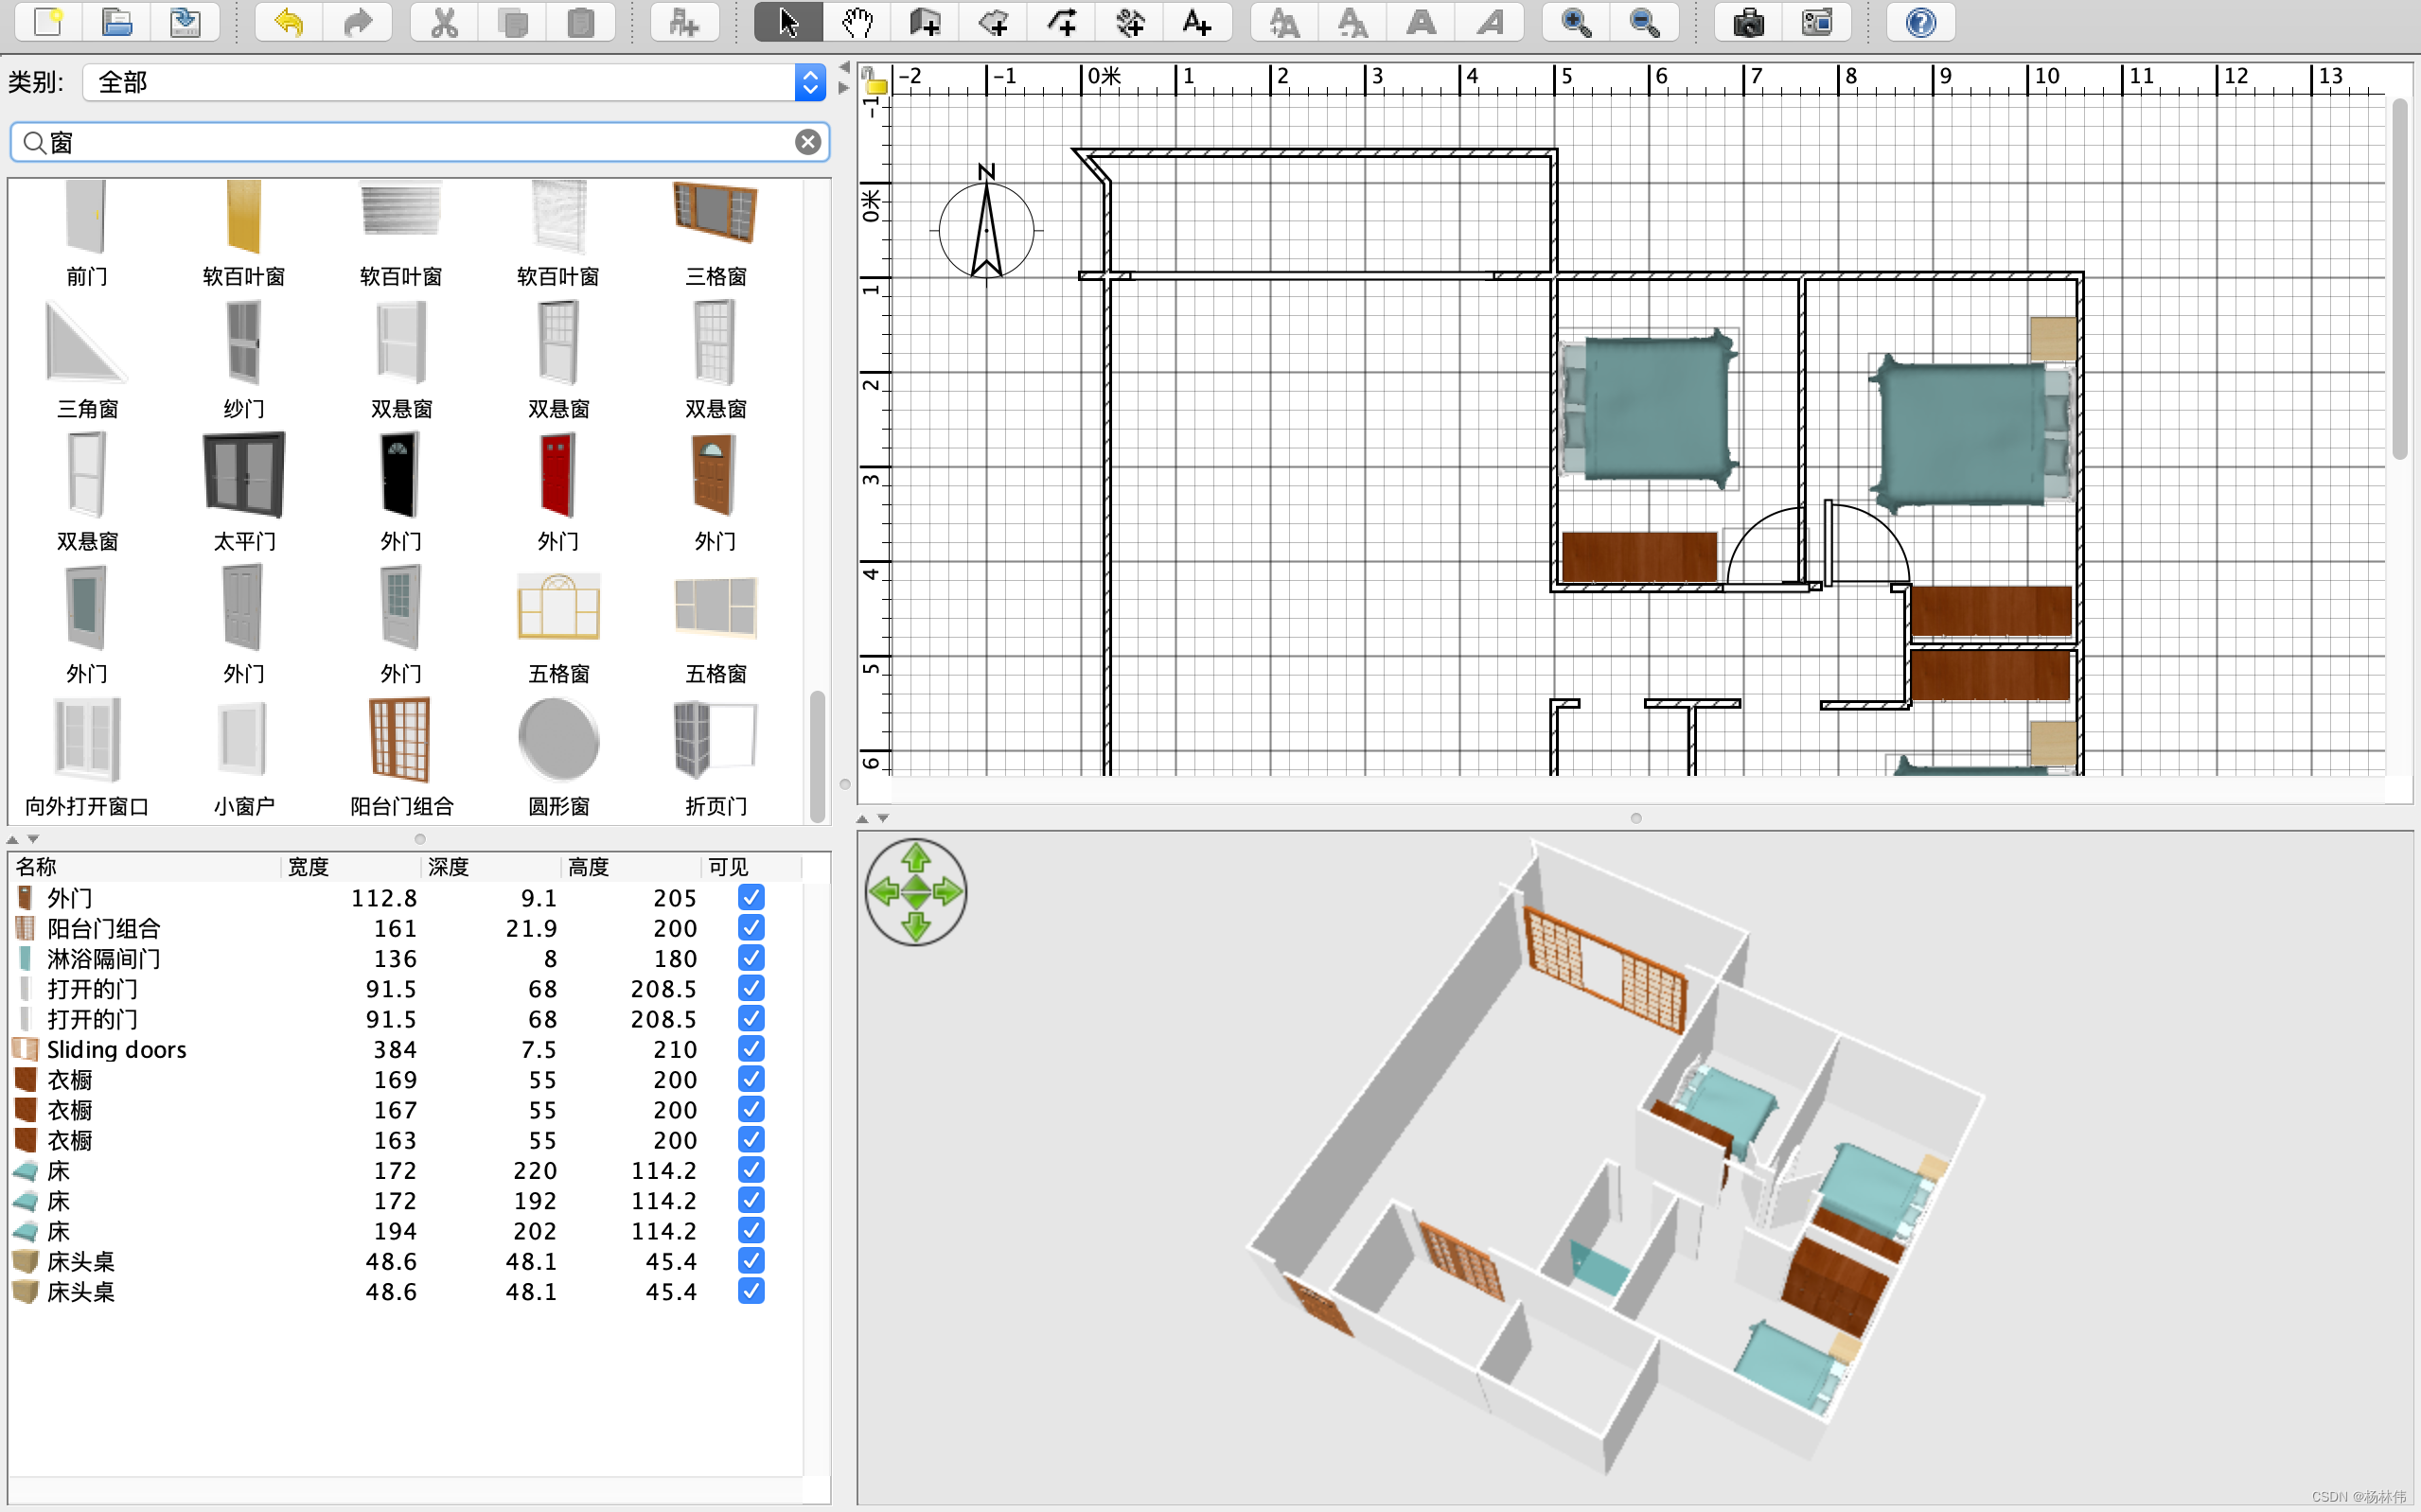Toggle visibility of the Sliding doors row
The width and height of the screenshot is (2421, 1512).
point(751,1048)
